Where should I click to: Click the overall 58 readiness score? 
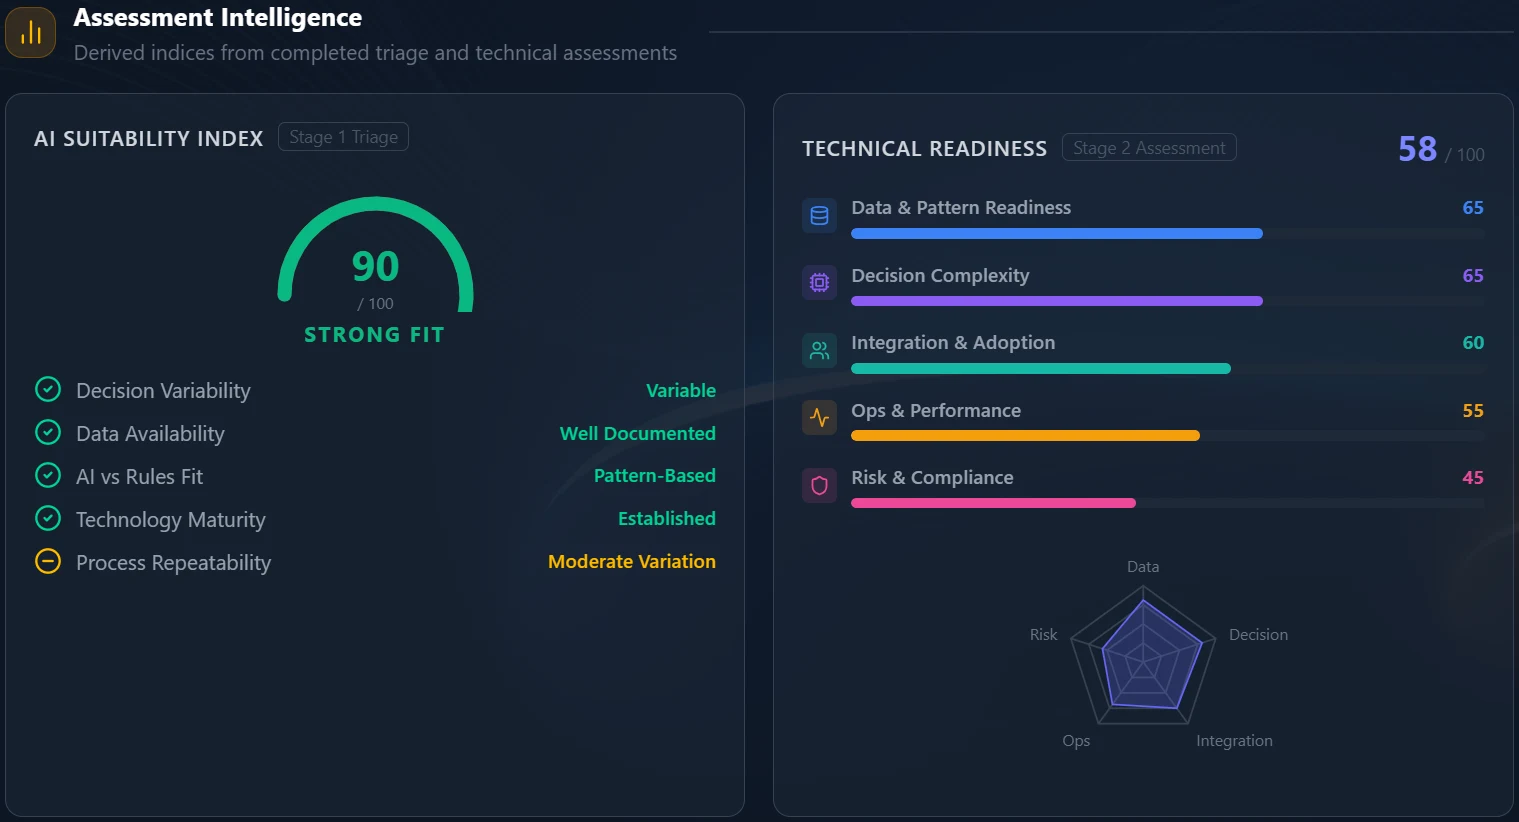point(1418,149)
